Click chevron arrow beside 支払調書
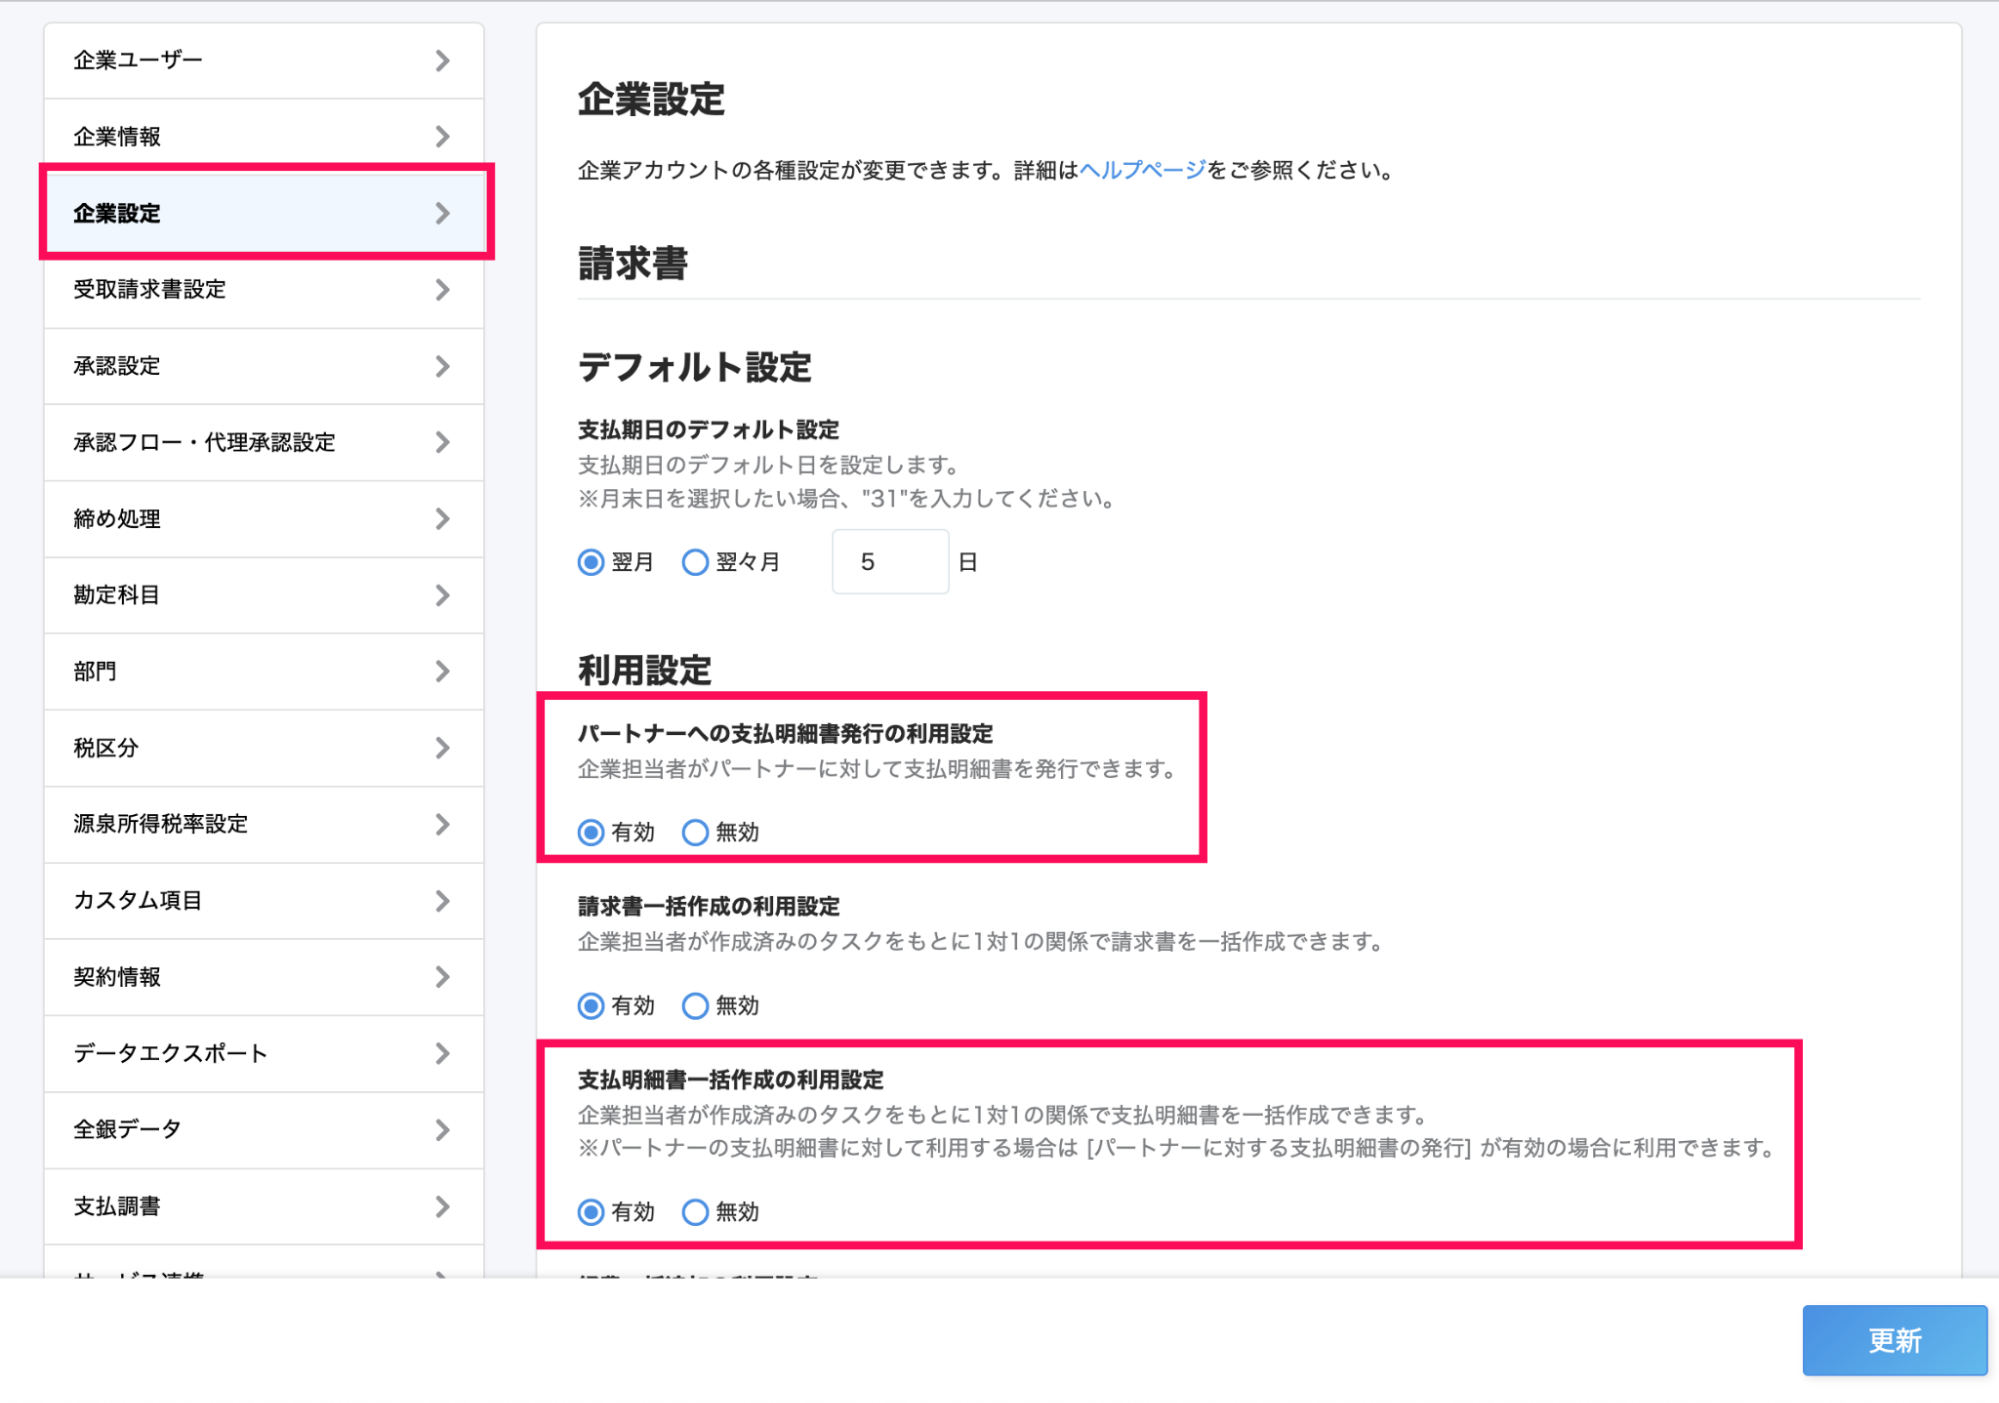1999x1403 pixels. coord(443,1206)
